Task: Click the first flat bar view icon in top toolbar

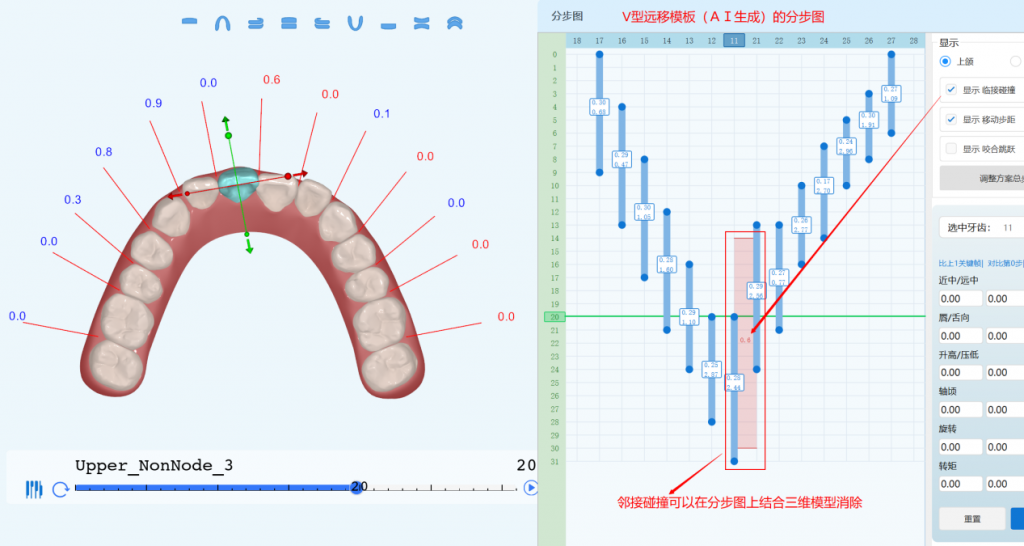Action: (x=189, y=23)
